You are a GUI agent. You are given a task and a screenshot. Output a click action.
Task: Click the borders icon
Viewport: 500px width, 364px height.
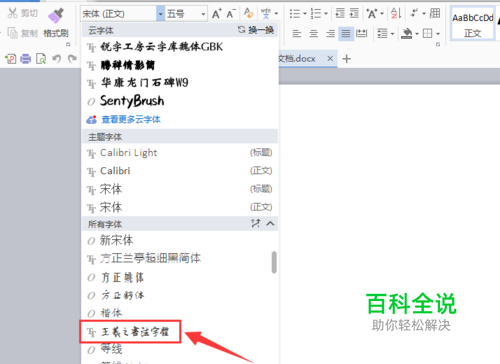pos(428,33)
